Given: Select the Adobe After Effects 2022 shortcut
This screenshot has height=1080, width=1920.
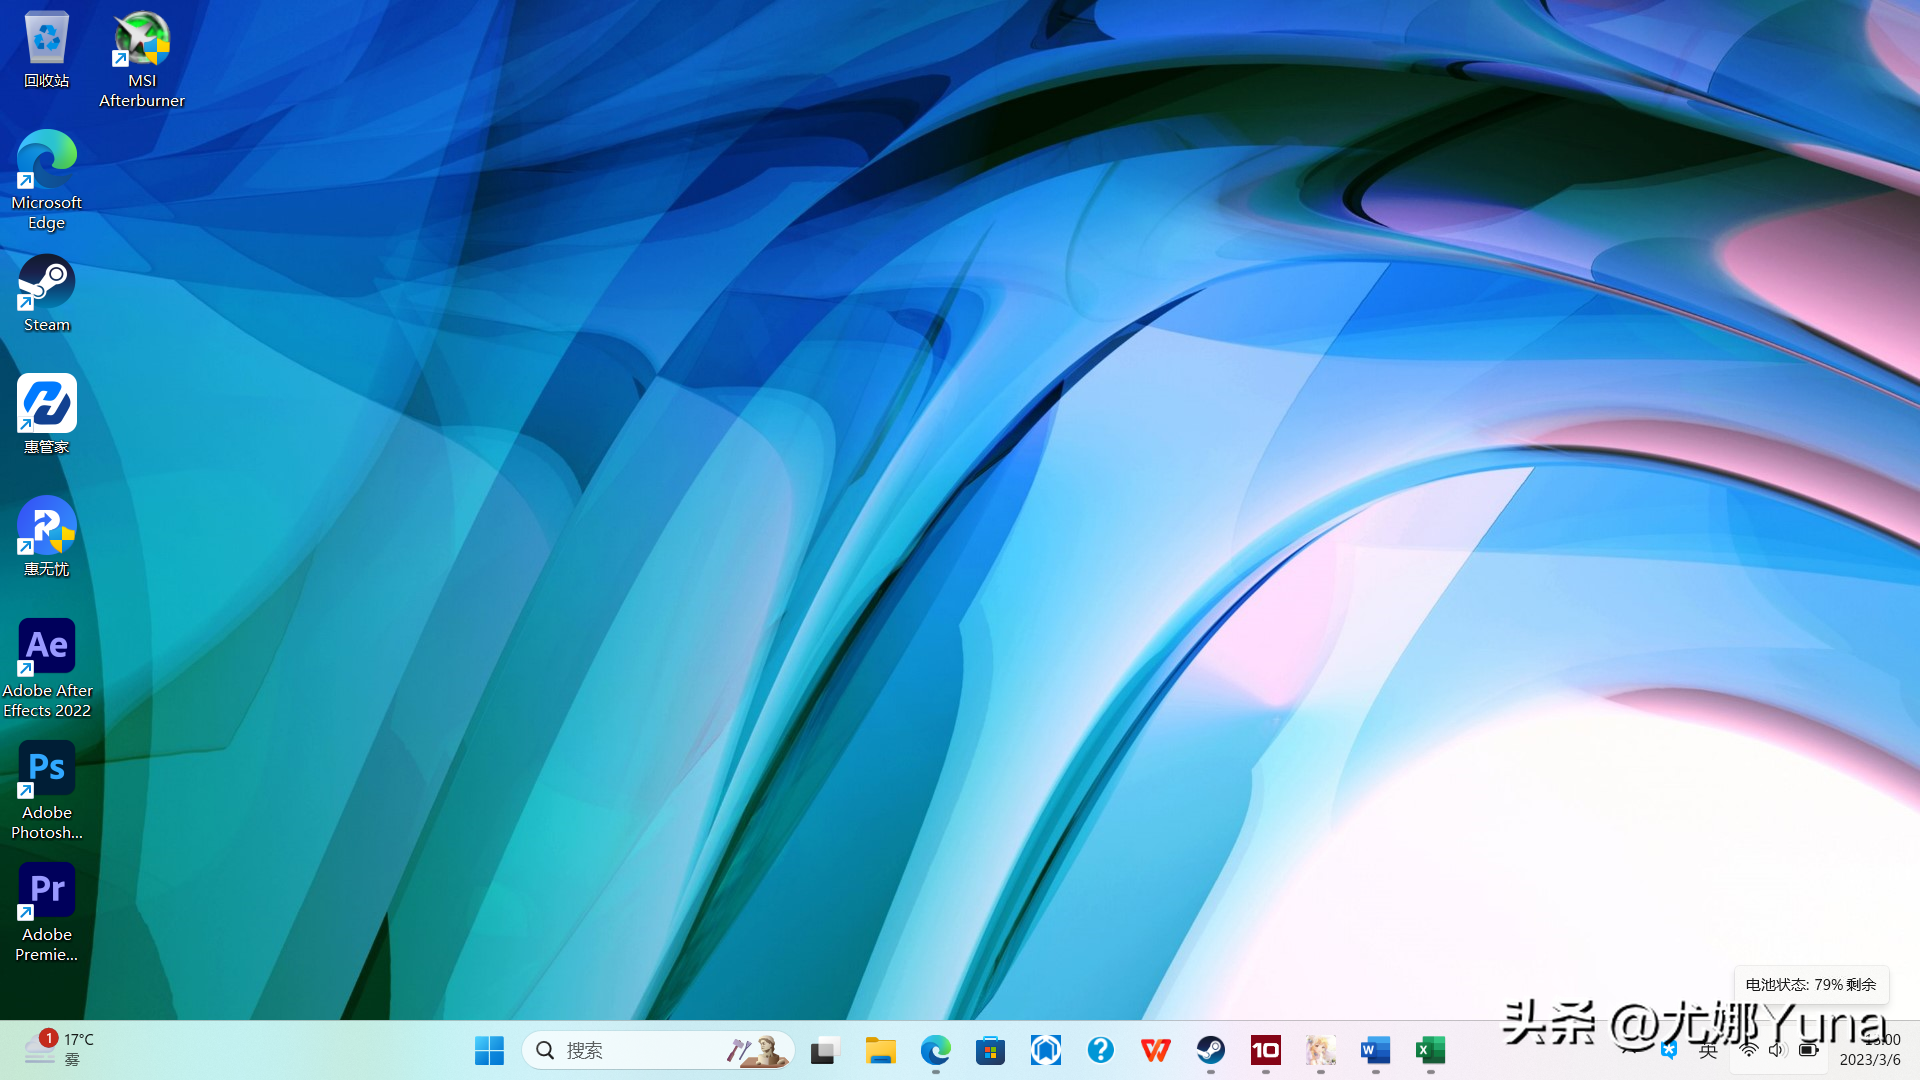Looking at the screenshot, I should pyautogui.click(x=46, y=668).
